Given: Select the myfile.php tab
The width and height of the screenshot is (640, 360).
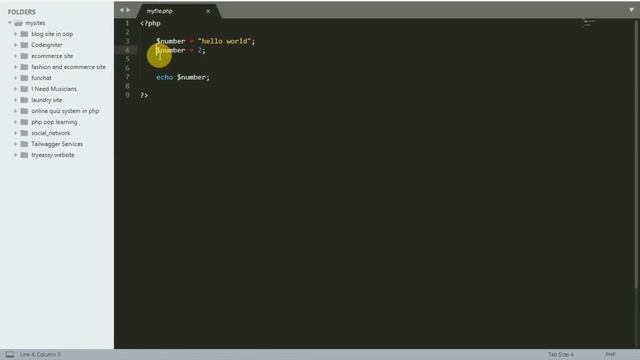Looking at the screenshot, I should point(178,11).
